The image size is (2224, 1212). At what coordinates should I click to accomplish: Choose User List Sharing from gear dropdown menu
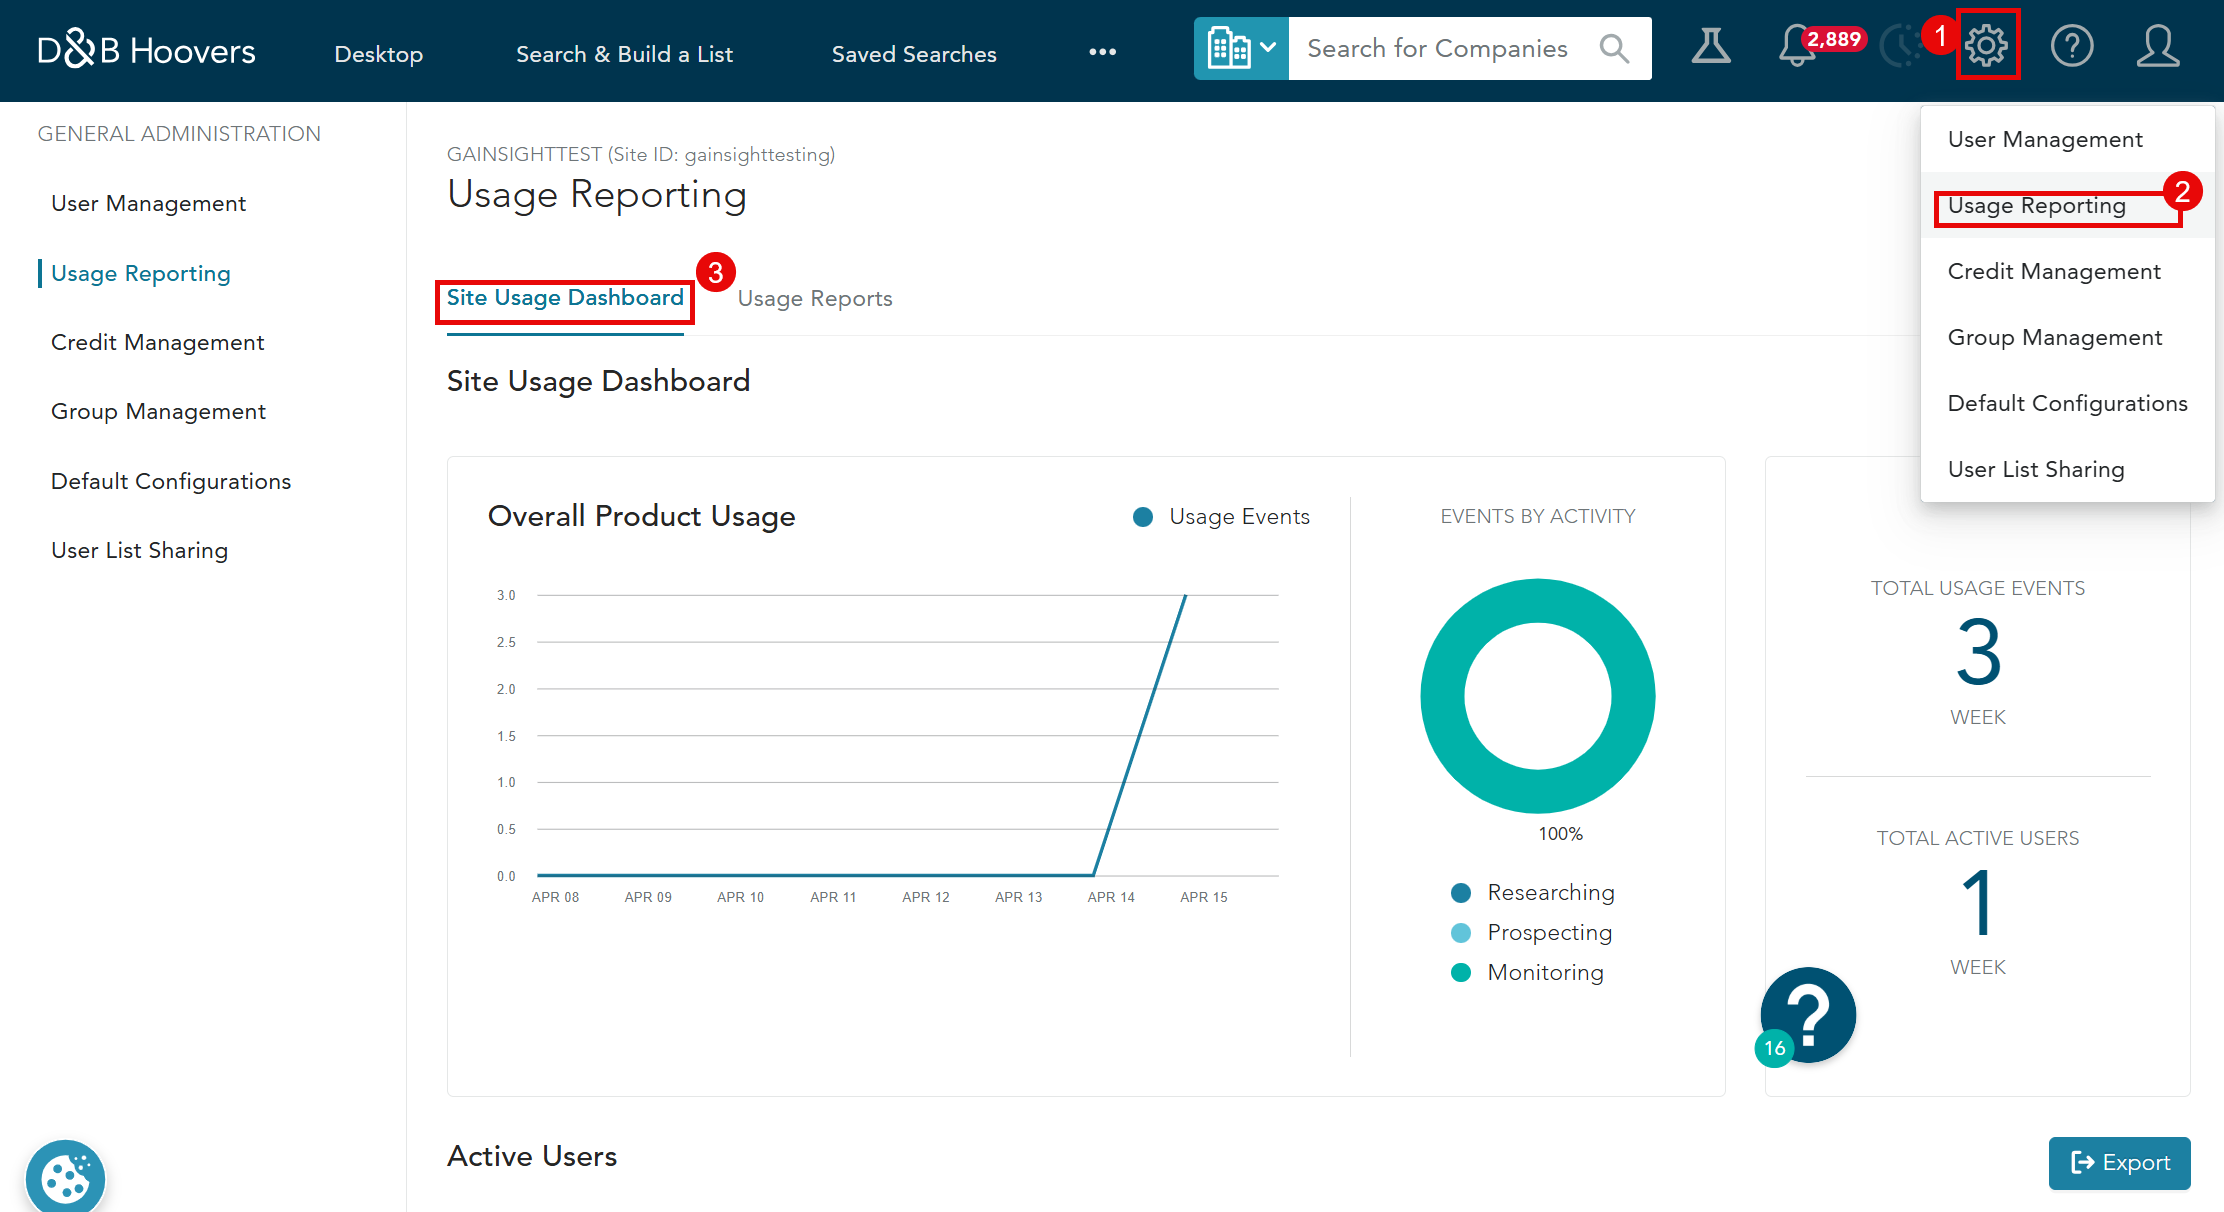point(2067,469)
